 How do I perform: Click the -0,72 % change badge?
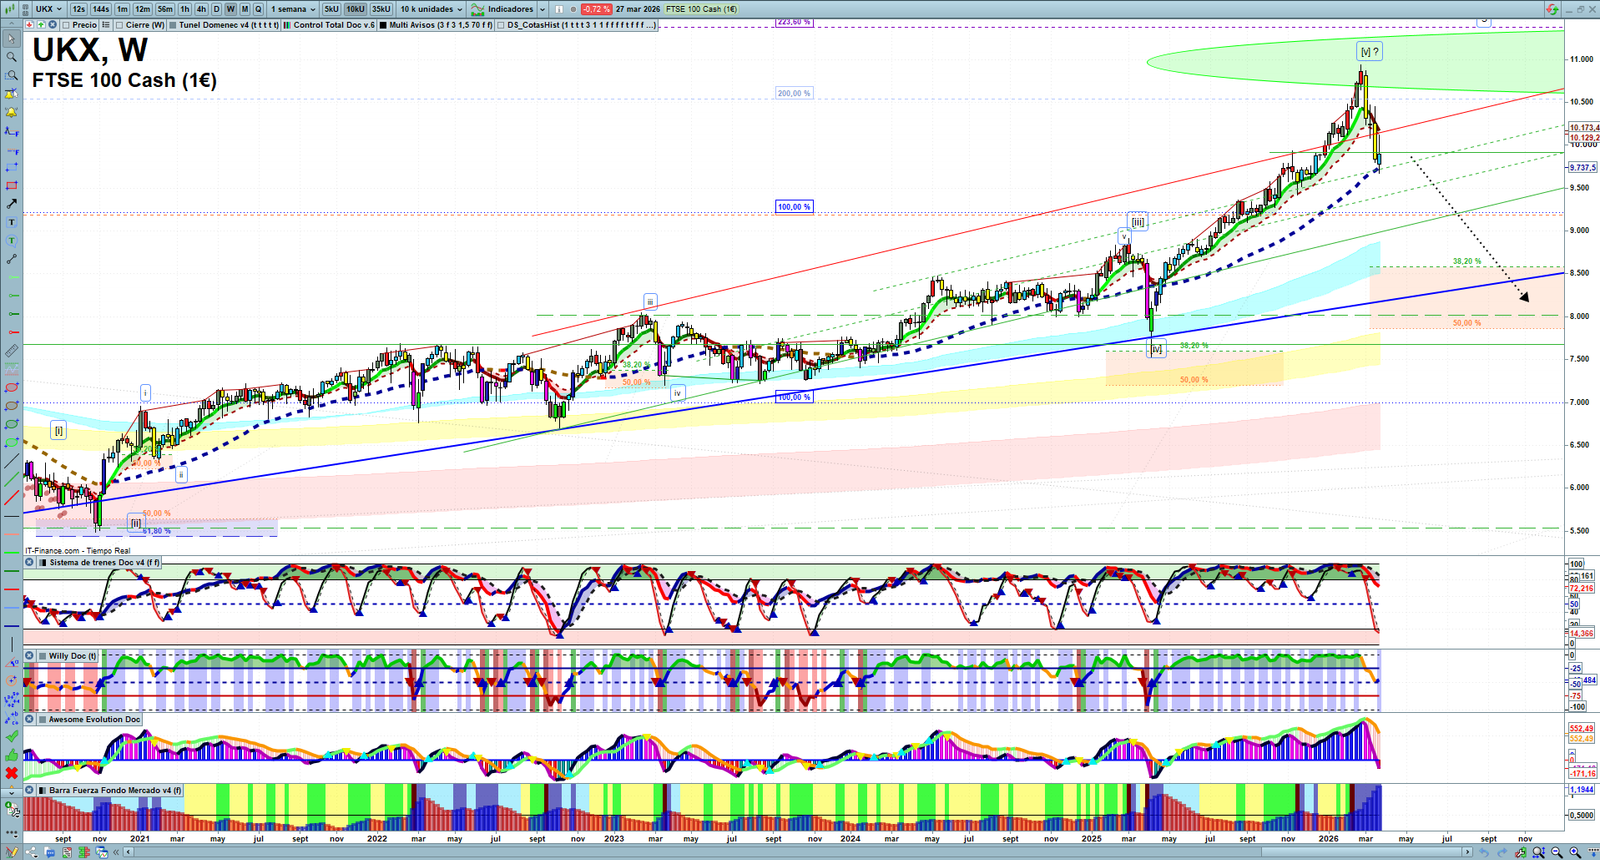point(596,9)
